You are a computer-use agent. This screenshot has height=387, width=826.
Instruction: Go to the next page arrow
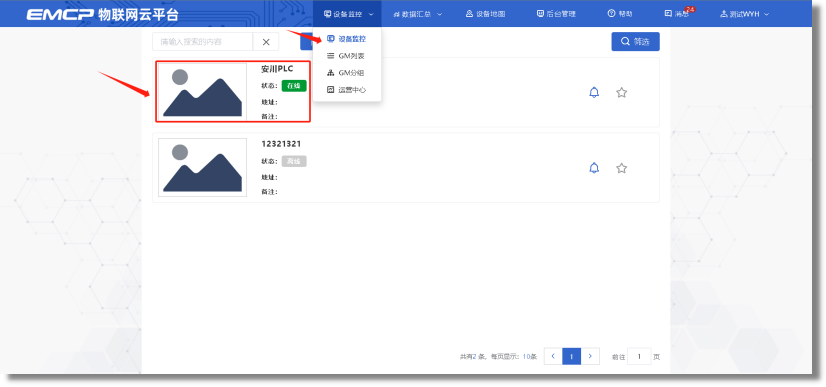[590, 356]
